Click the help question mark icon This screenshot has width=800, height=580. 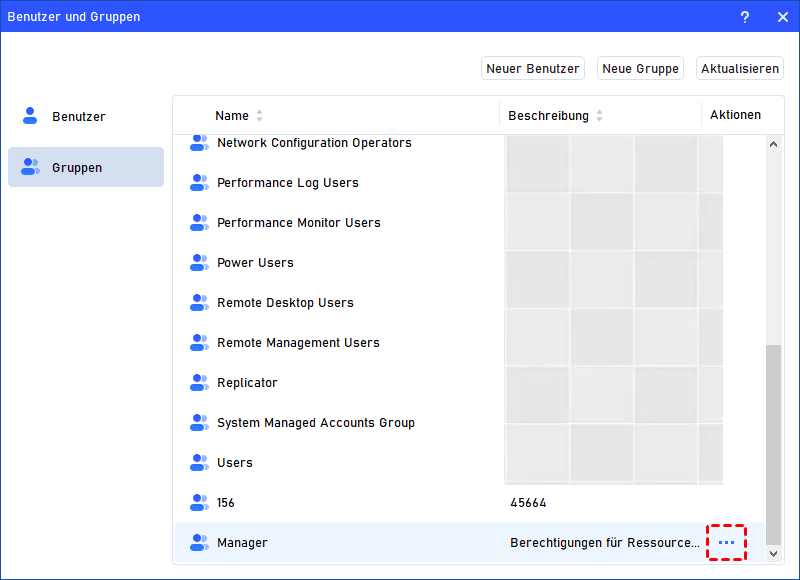tap(745, 17)
